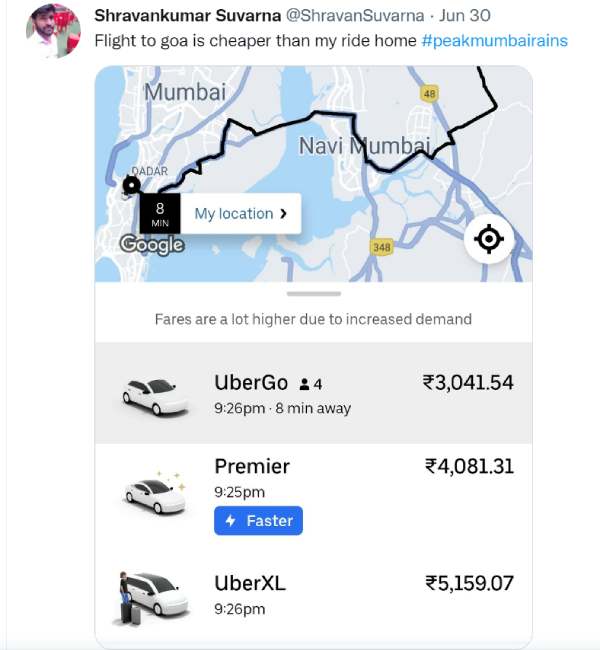The width and height of the screenshot is (600, 650).
Task: Click the UberXL car with passenger icon
Action: (150, 596)
